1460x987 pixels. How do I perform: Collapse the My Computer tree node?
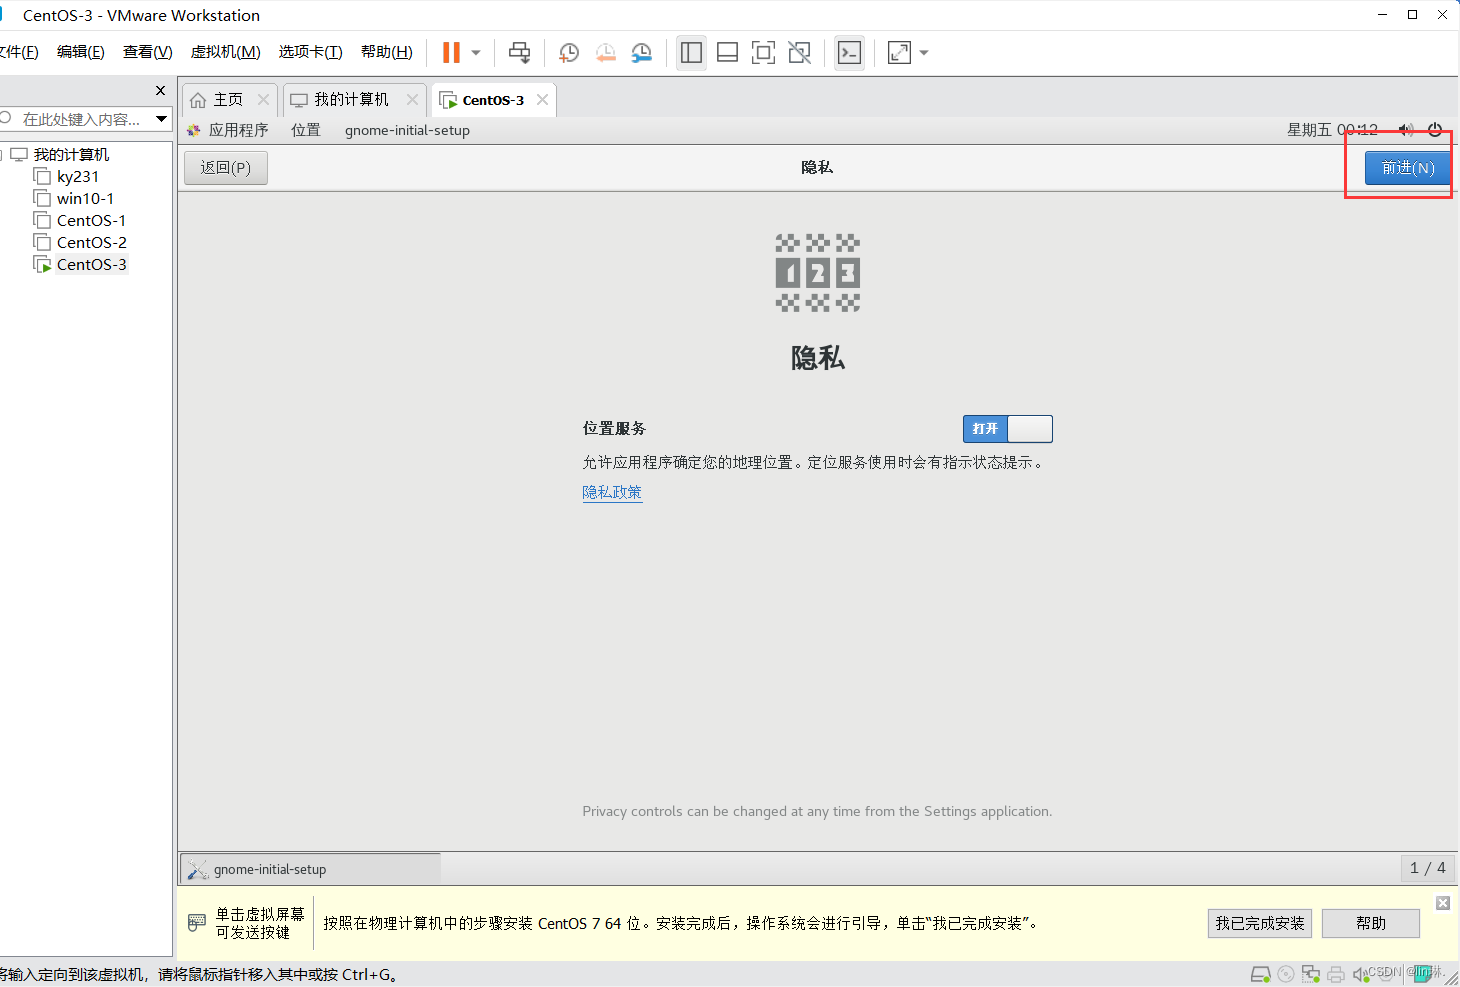point(3,155)
